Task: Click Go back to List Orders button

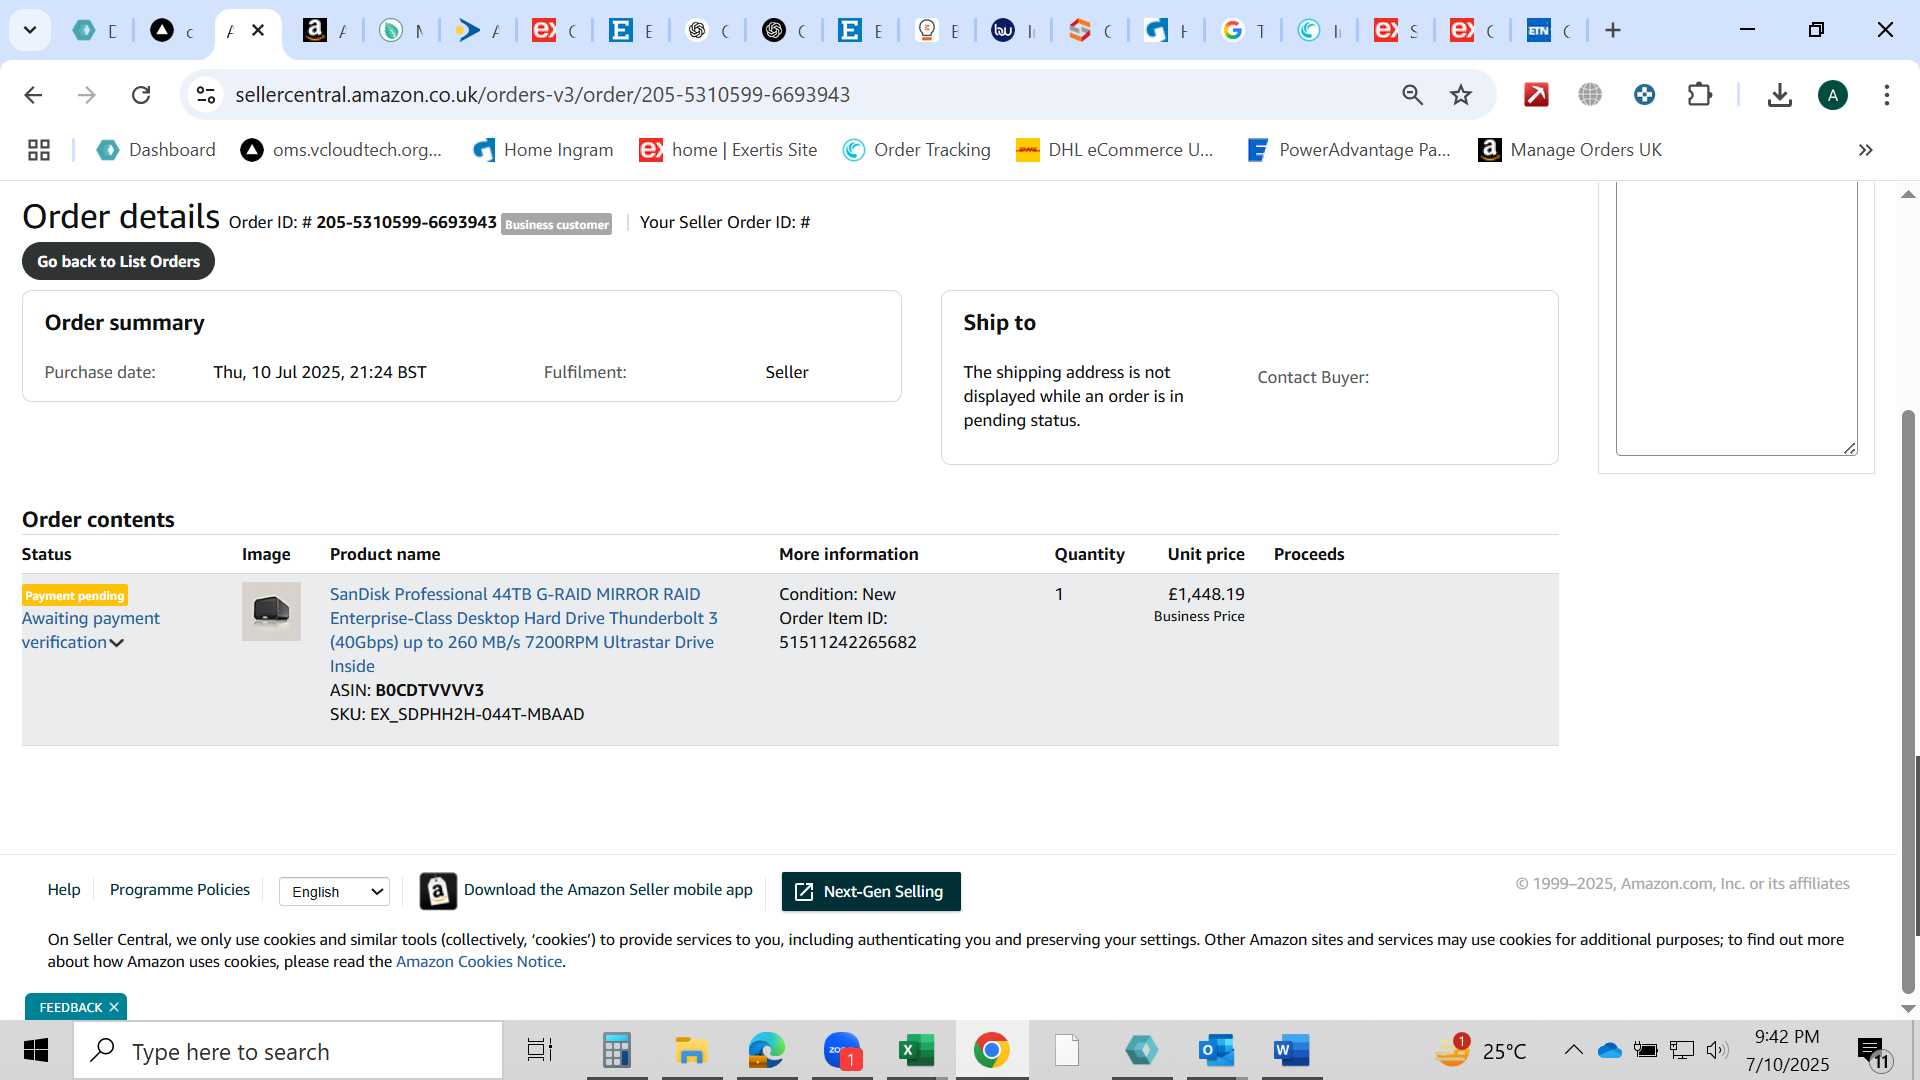Action: tap(118, 261)
